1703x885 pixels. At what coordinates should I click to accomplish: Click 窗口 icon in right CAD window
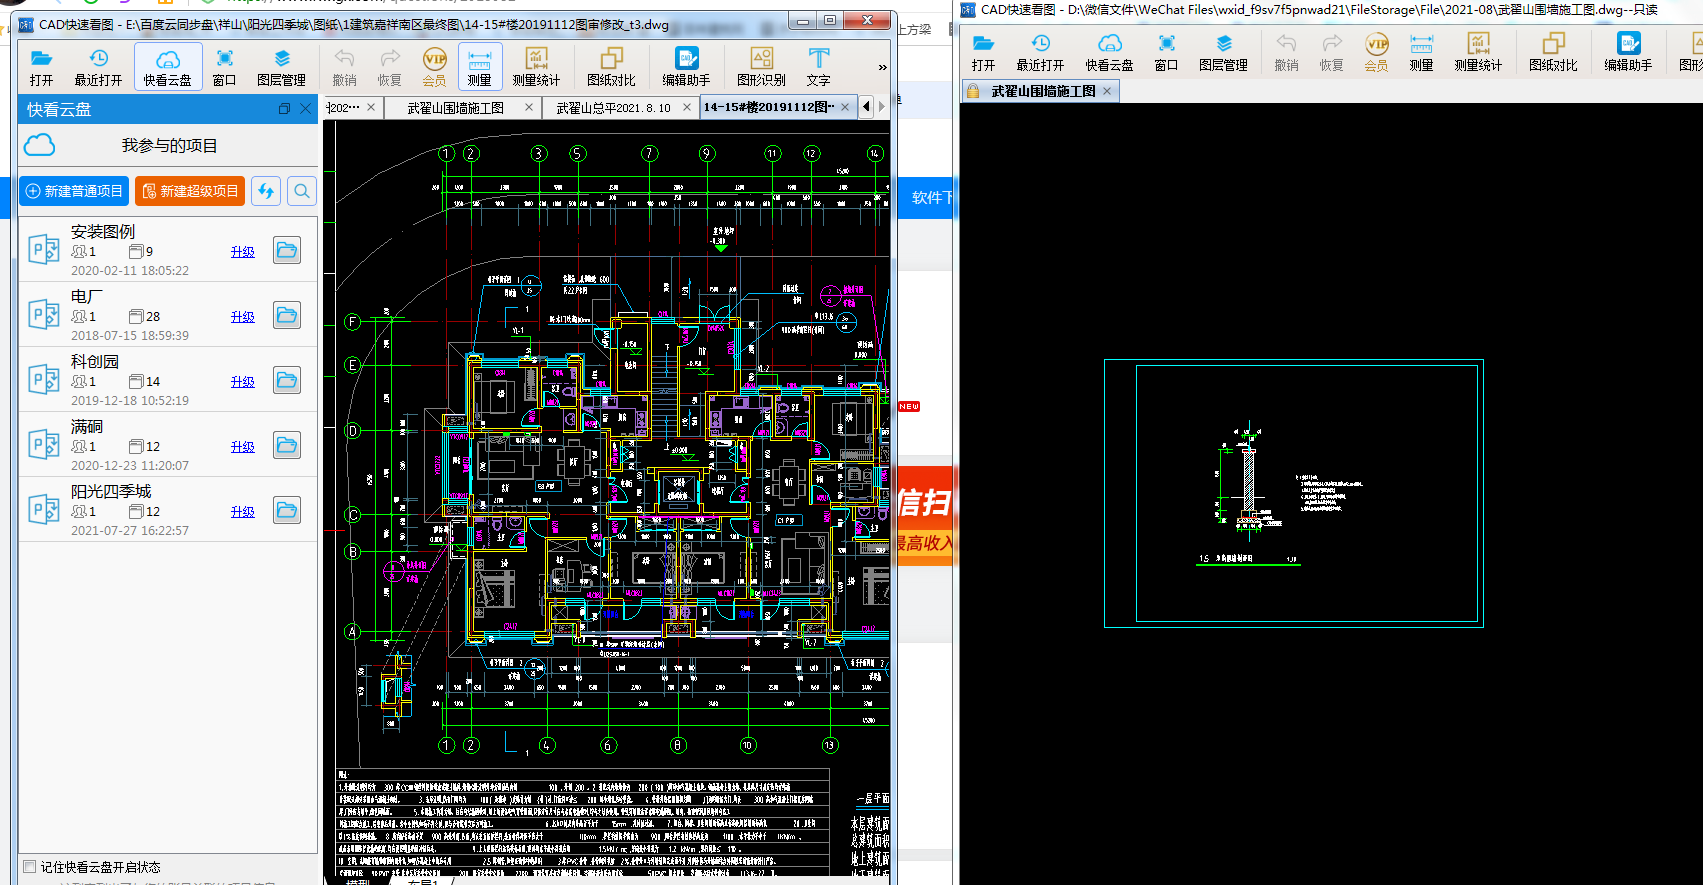pos(1167,53)
